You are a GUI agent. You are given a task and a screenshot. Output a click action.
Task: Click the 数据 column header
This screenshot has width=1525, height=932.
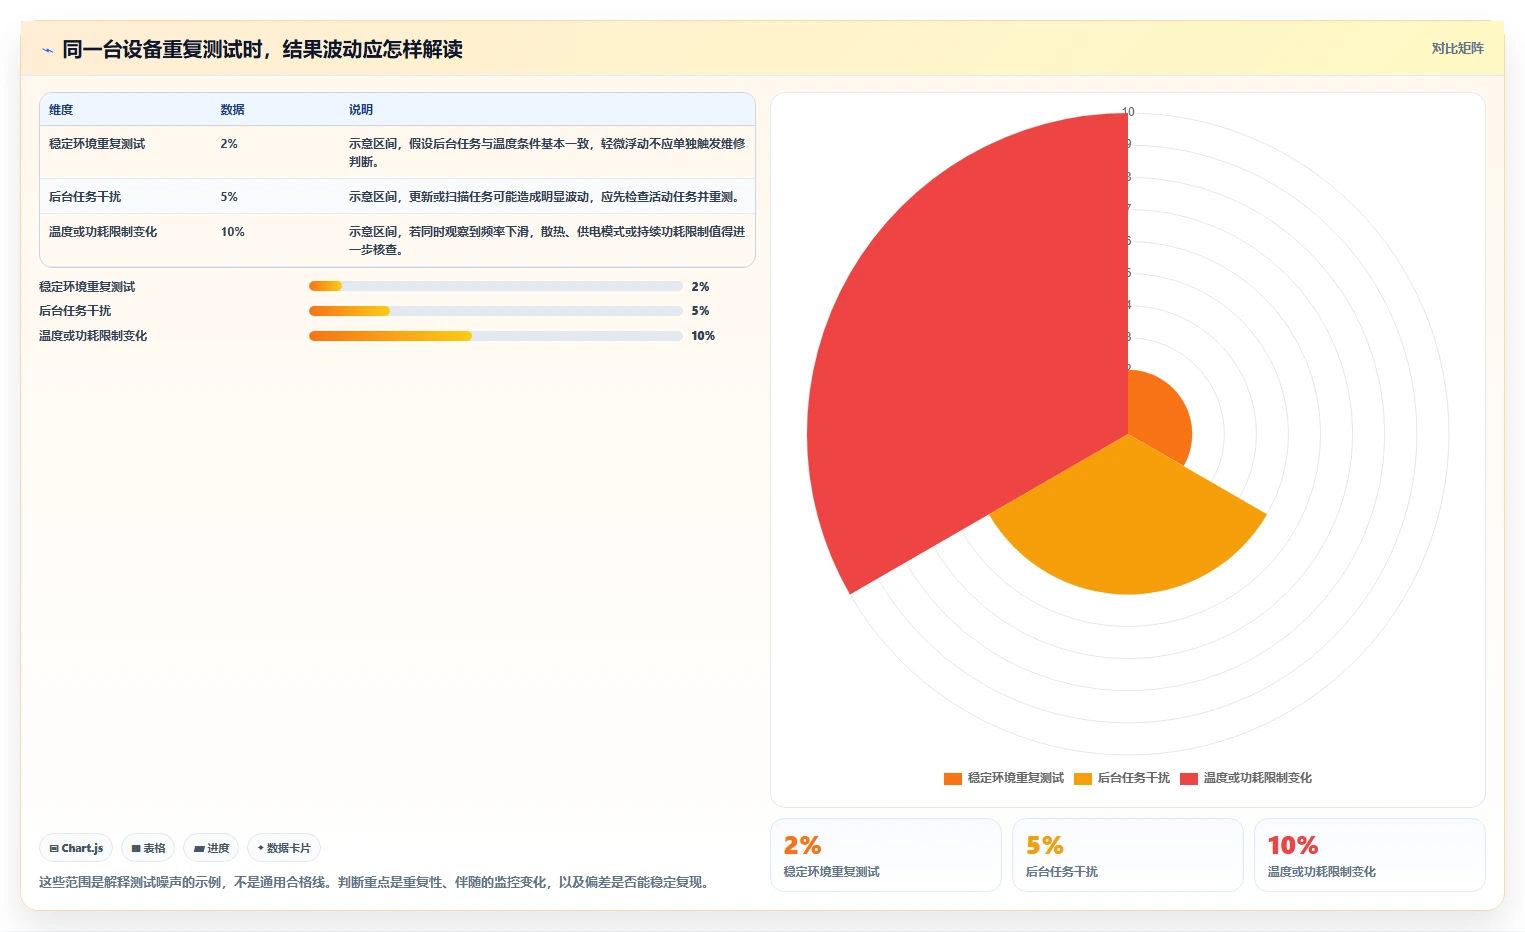click(232, 110)
